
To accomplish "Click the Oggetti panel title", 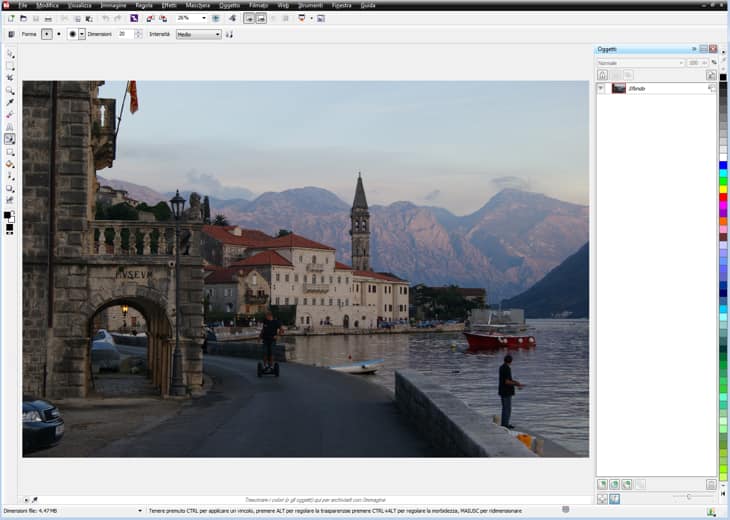I will (x=608, y=48).
